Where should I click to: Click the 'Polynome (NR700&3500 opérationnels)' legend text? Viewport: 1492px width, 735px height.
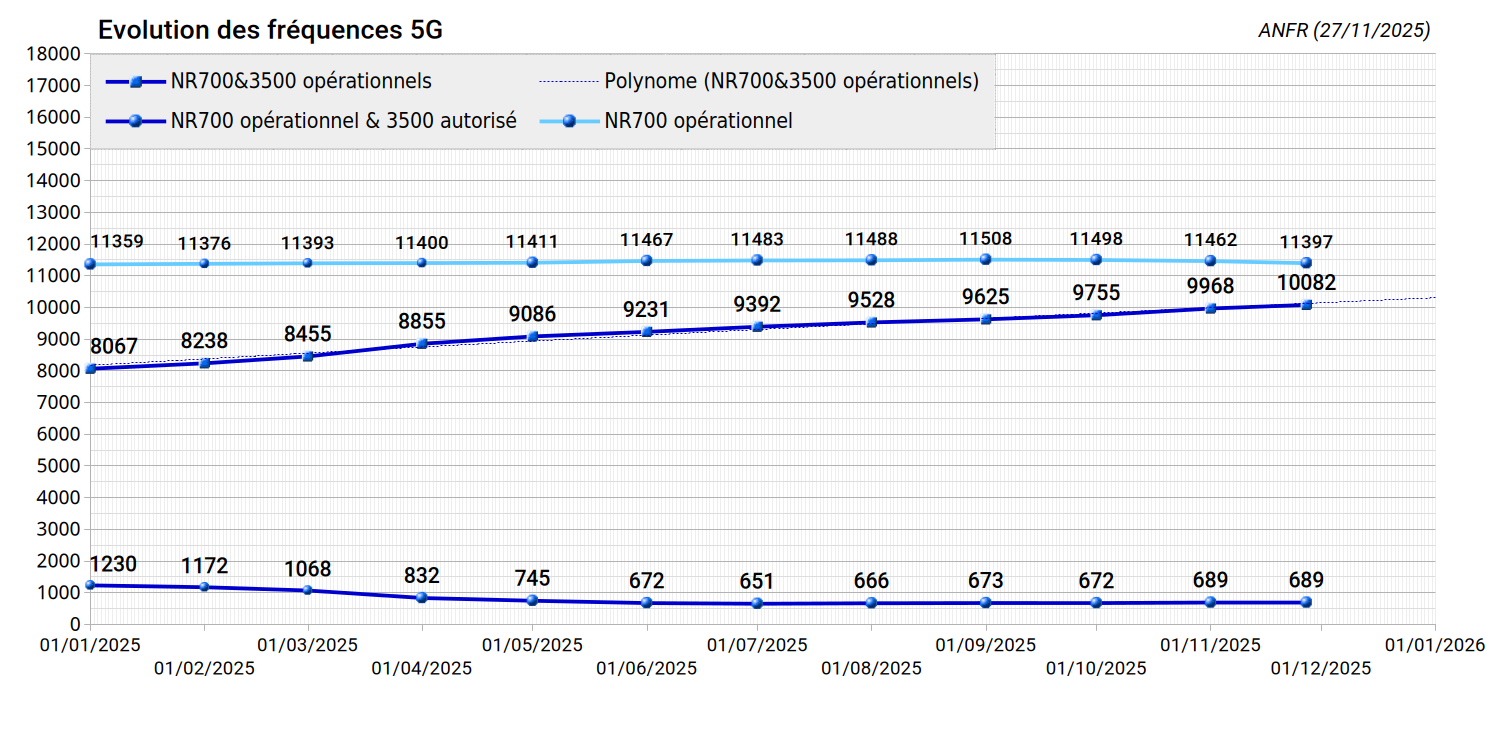791,82
